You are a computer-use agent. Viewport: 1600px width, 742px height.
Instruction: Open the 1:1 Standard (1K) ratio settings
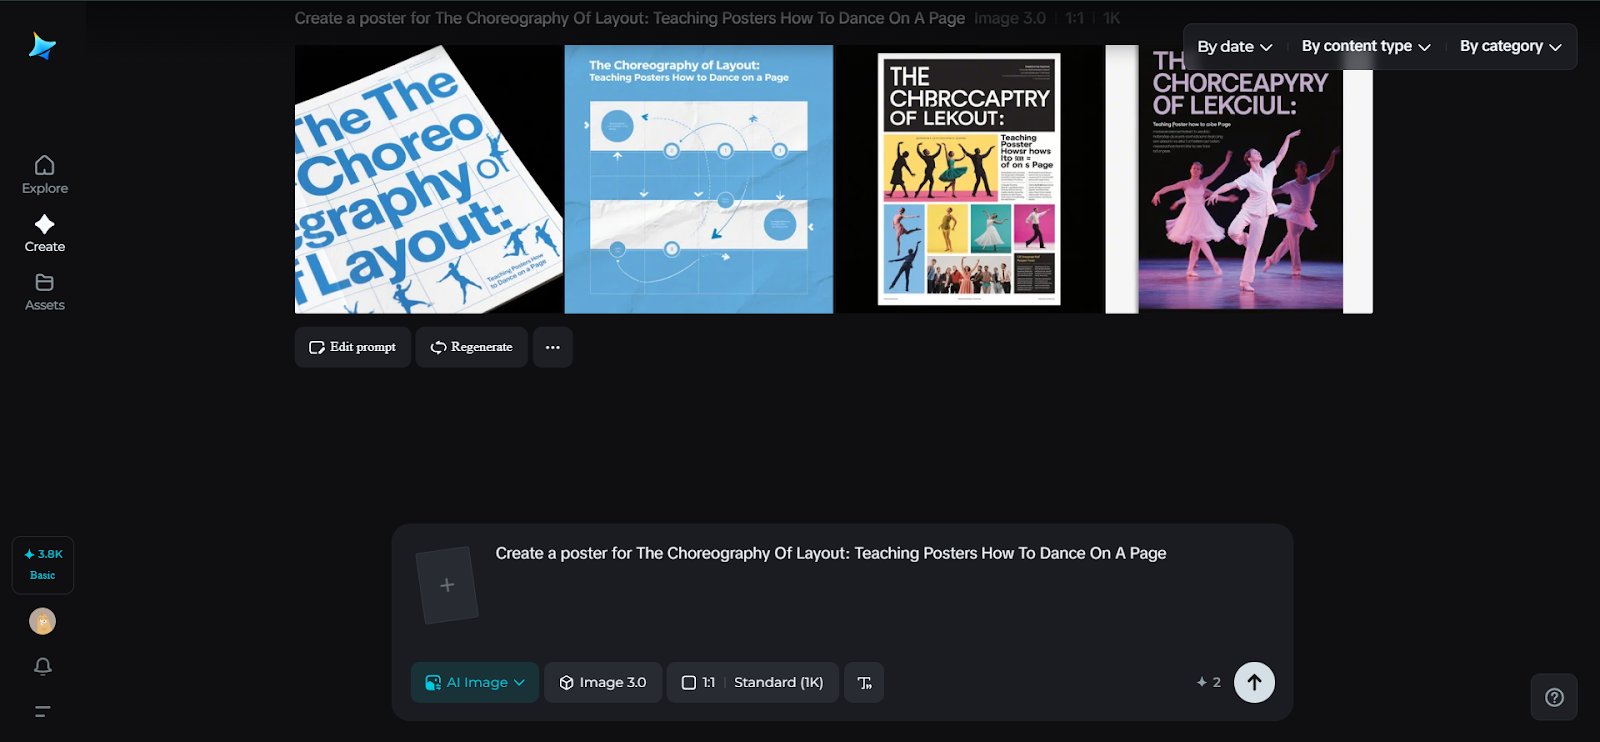(x=753, y=682)
